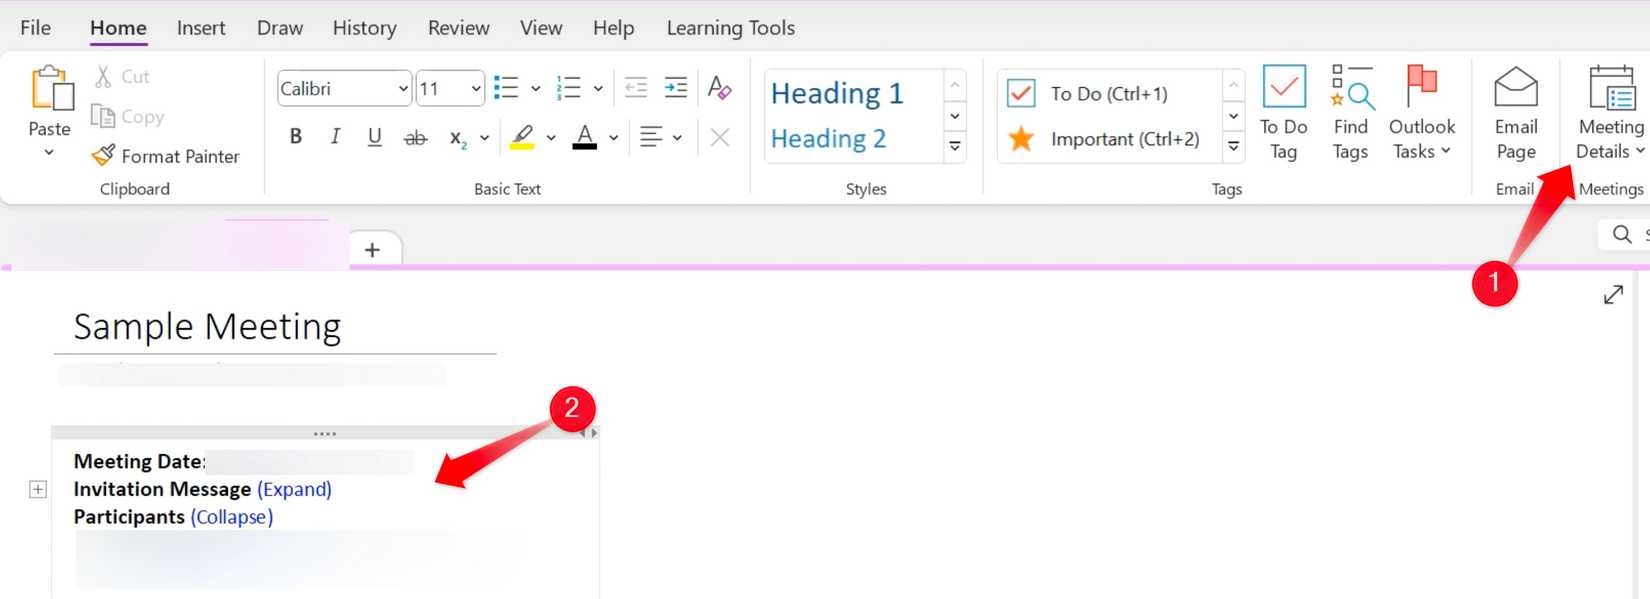The width and height of the screenshot is (1650, 599).
Task: Expand the Invitation Message section
Action: point(295,489)
